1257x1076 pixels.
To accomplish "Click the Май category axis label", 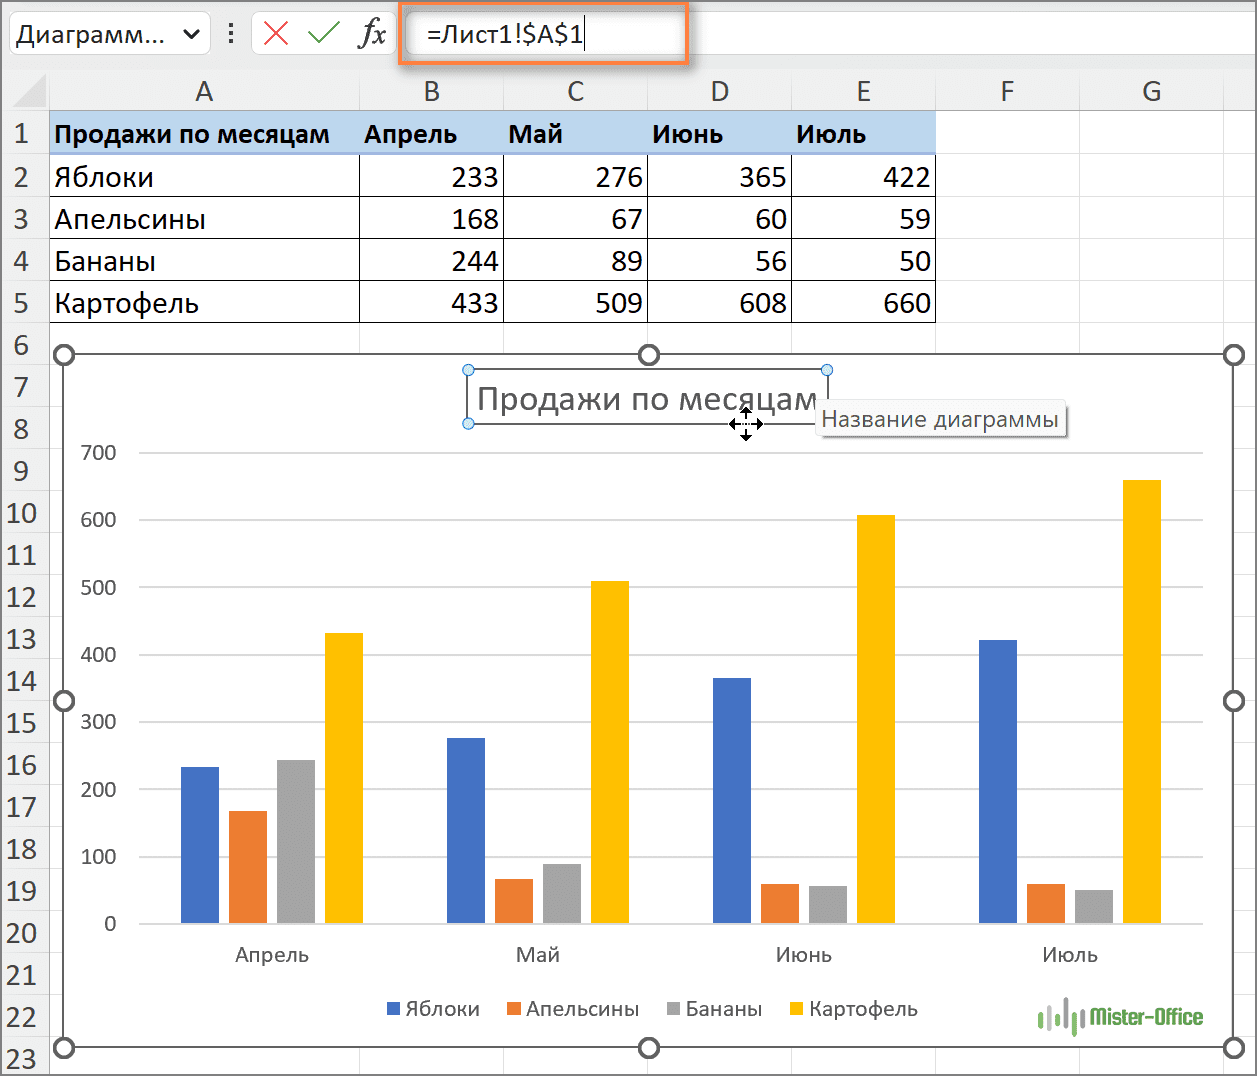I will tap(537, 955).
